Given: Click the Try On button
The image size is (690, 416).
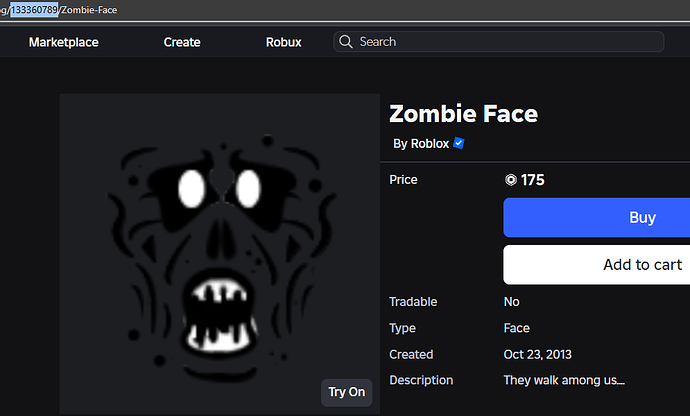Looking at the screenshot, I should [347, 392].
